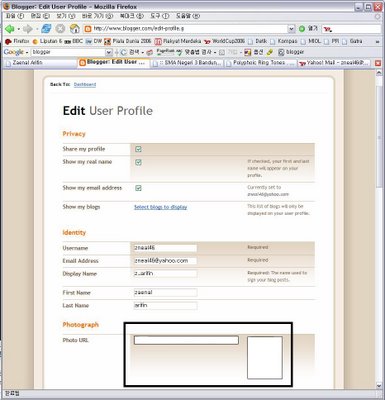The width and height of the screenshot is (385, 400).
Task: Click the green Go button icon
Action: [302, 29]
